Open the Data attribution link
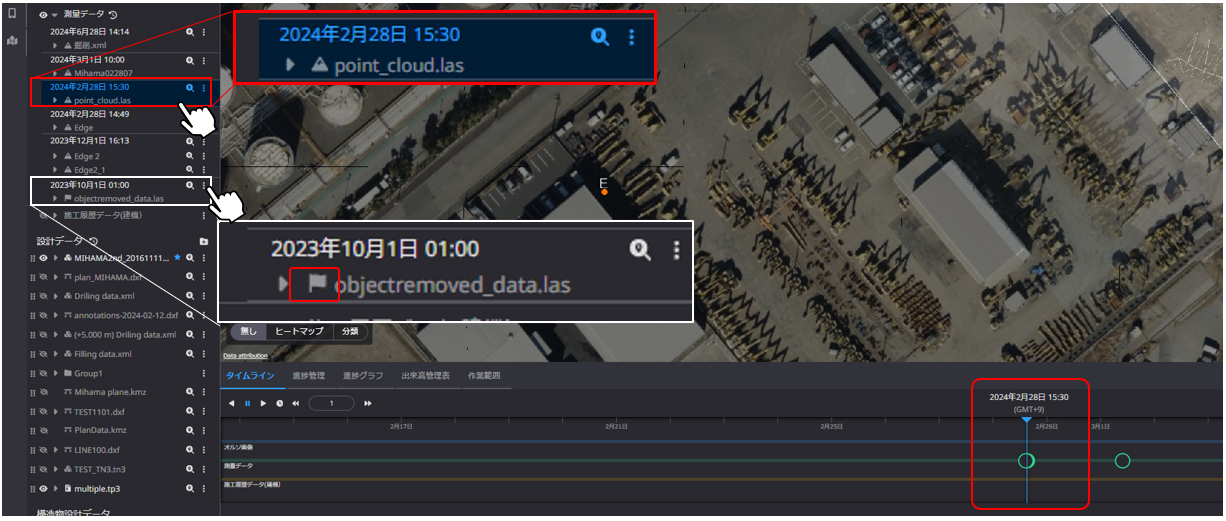The width and height of the screenshot is (1226, 521). click(x=245, y=355)
